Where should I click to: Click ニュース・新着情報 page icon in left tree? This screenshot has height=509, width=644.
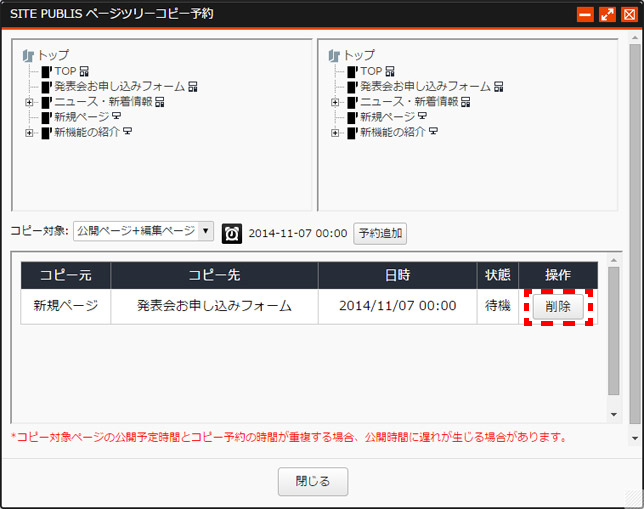(x=46, y=102)
